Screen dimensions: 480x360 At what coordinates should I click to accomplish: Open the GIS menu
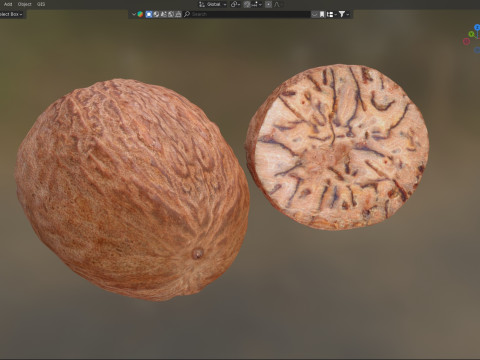tap(41, 4)
